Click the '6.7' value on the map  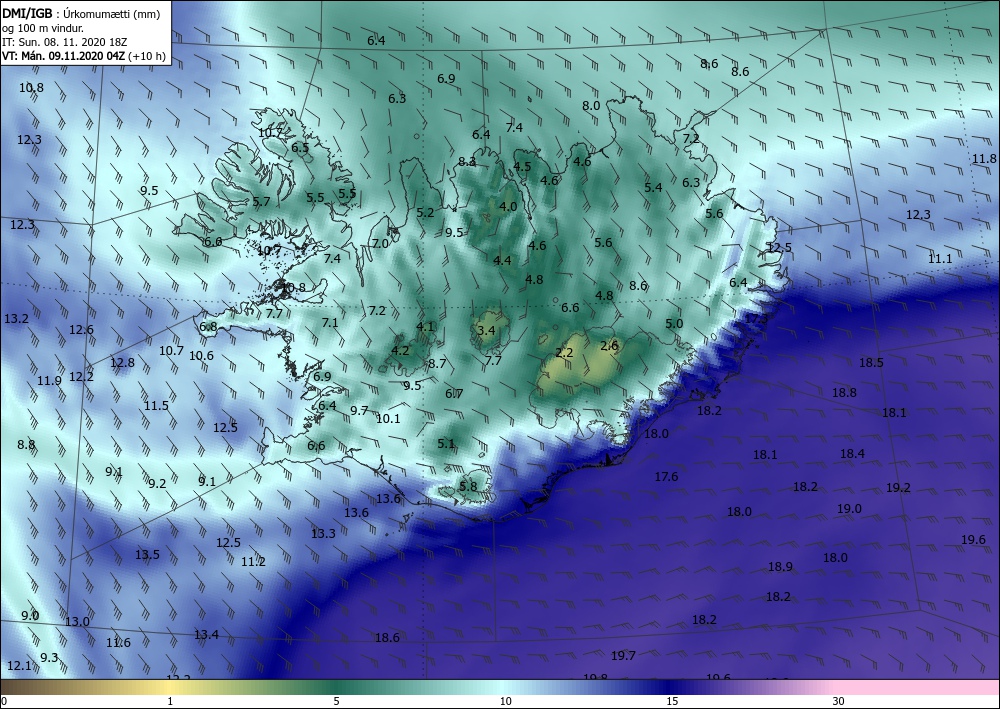click(x=454, y=394)
